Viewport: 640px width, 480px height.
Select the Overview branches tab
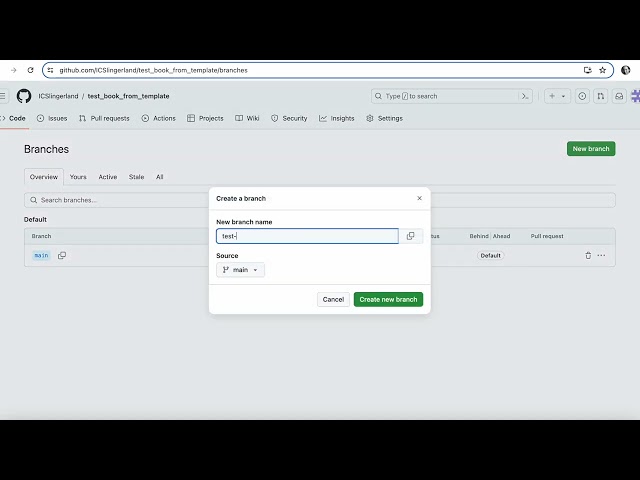(44, 177)
